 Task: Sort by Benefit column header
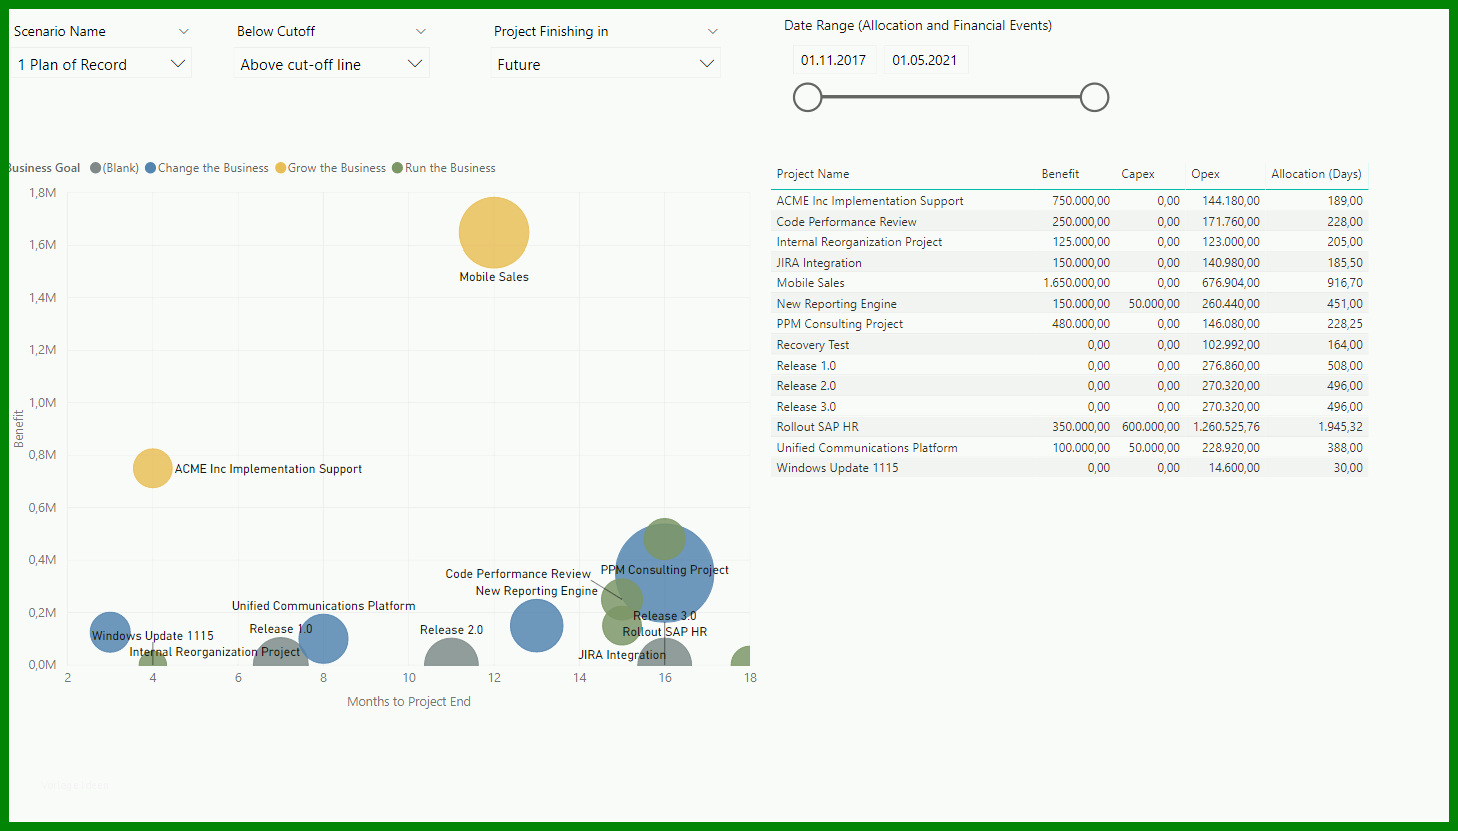click(1060, 174)
